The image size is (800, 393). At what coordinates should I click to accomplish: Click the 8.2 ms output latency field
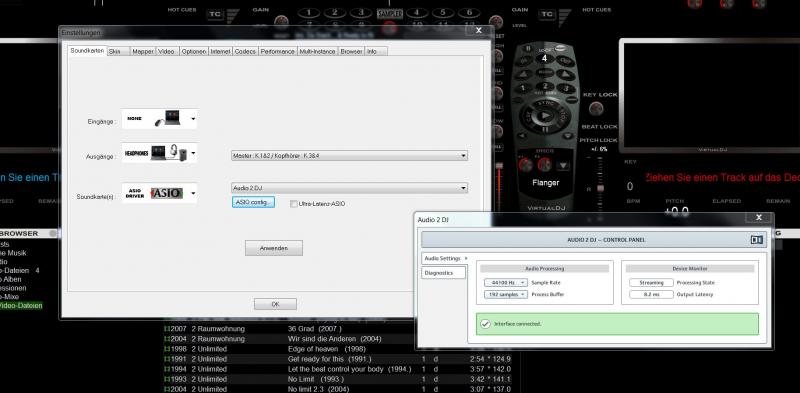click(x=652, y=294)
